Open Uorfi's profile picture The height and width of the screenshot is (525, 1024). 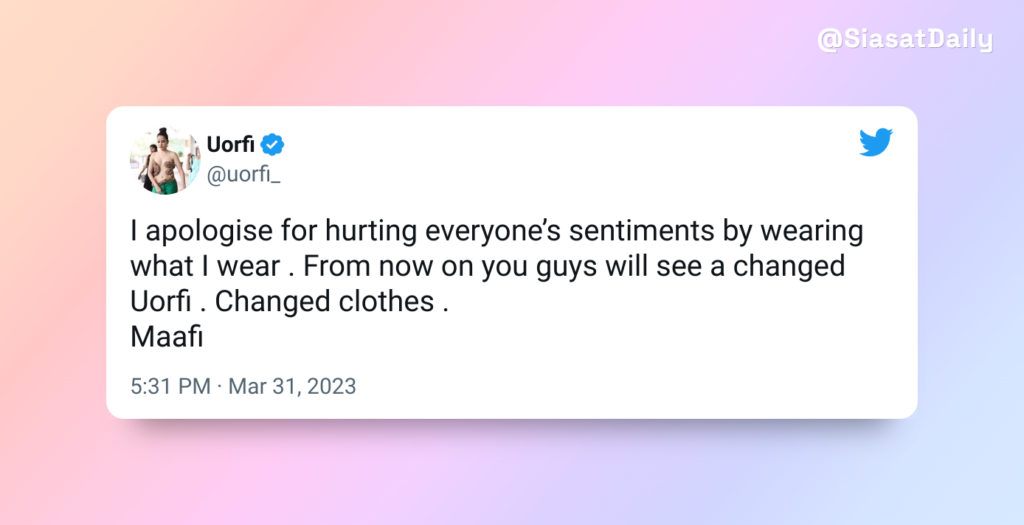point(165,160)
